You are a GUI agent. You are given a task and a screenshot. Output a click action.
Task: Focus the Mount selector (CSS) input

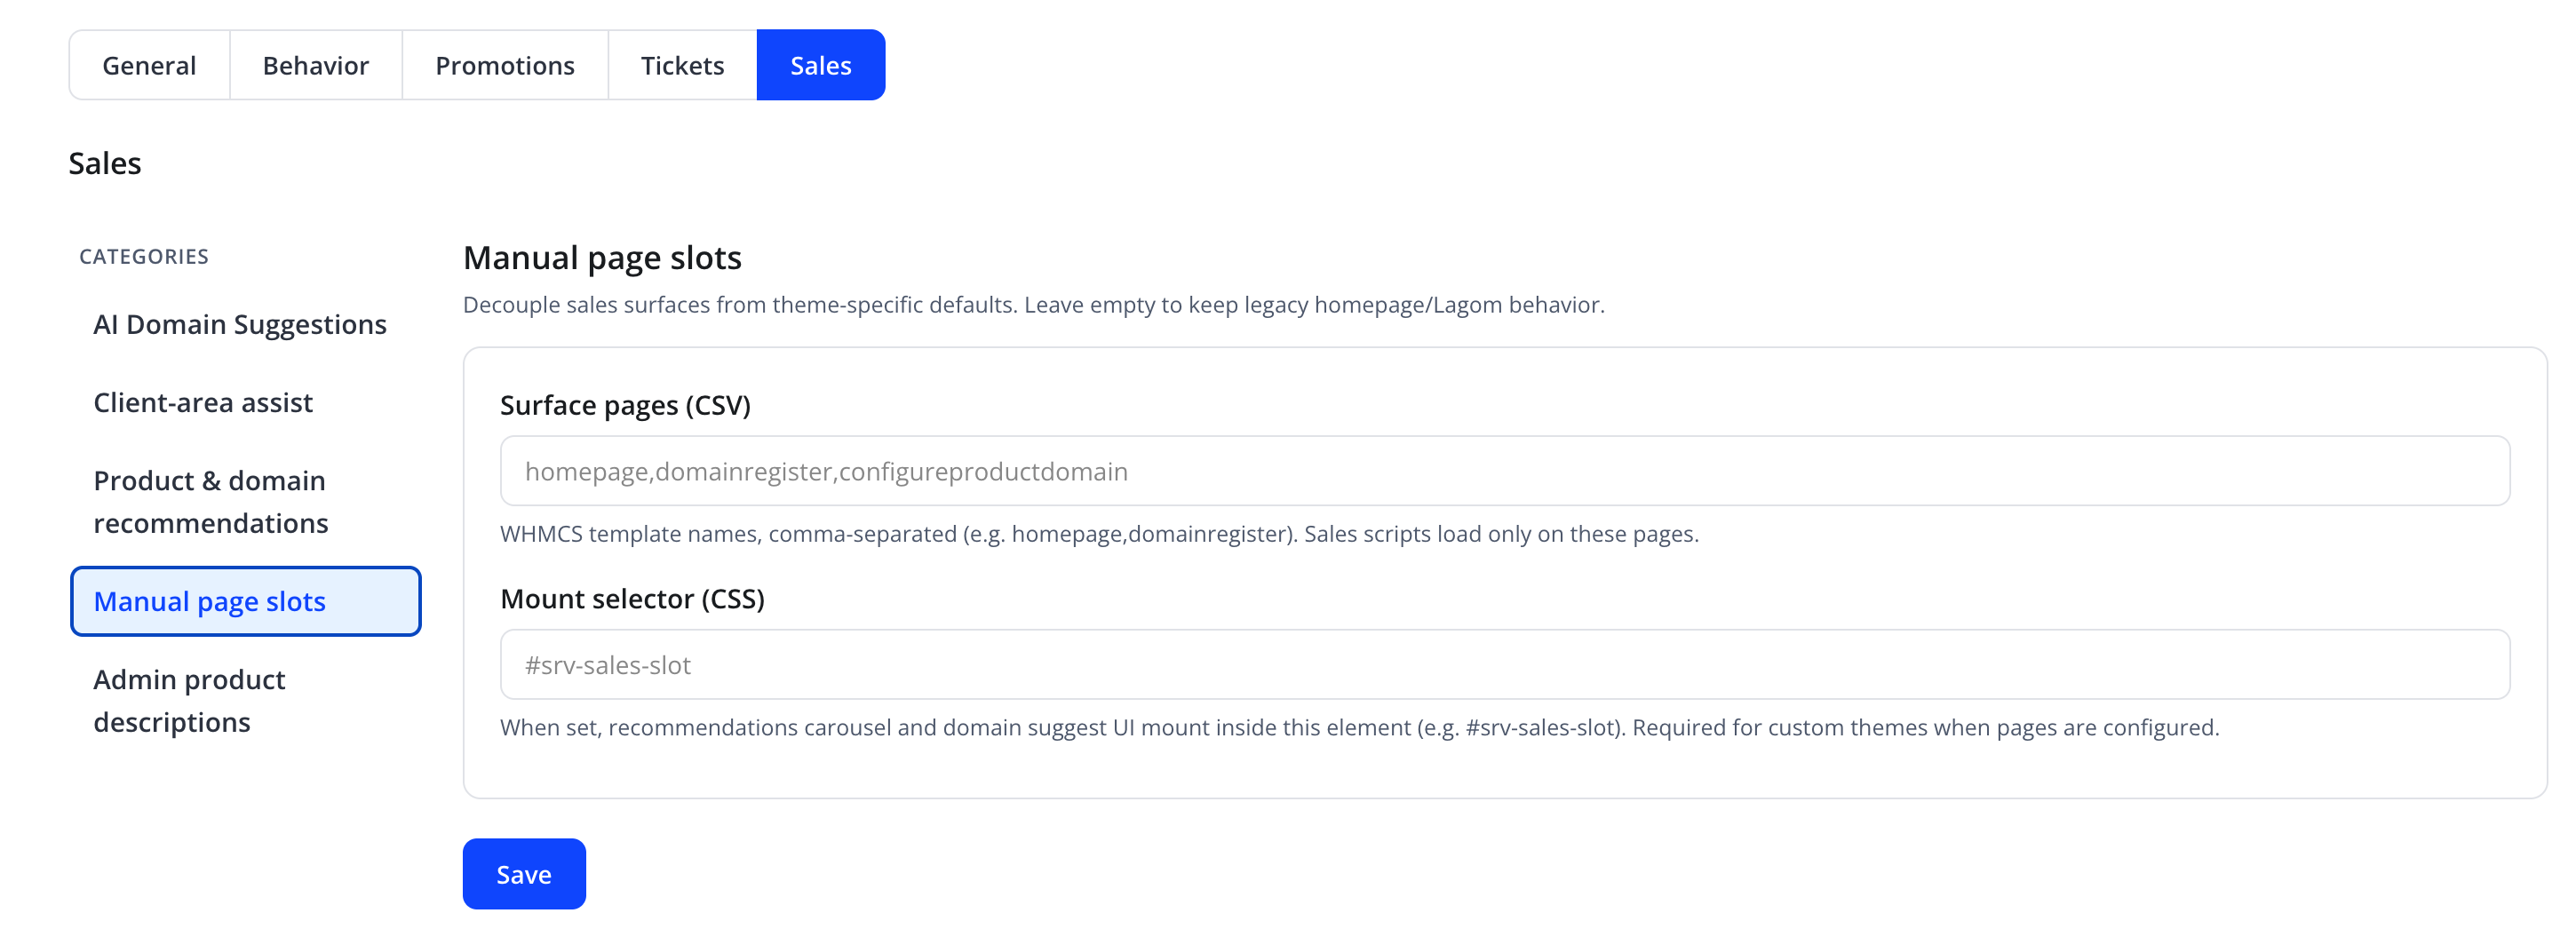click(1504, 664)
